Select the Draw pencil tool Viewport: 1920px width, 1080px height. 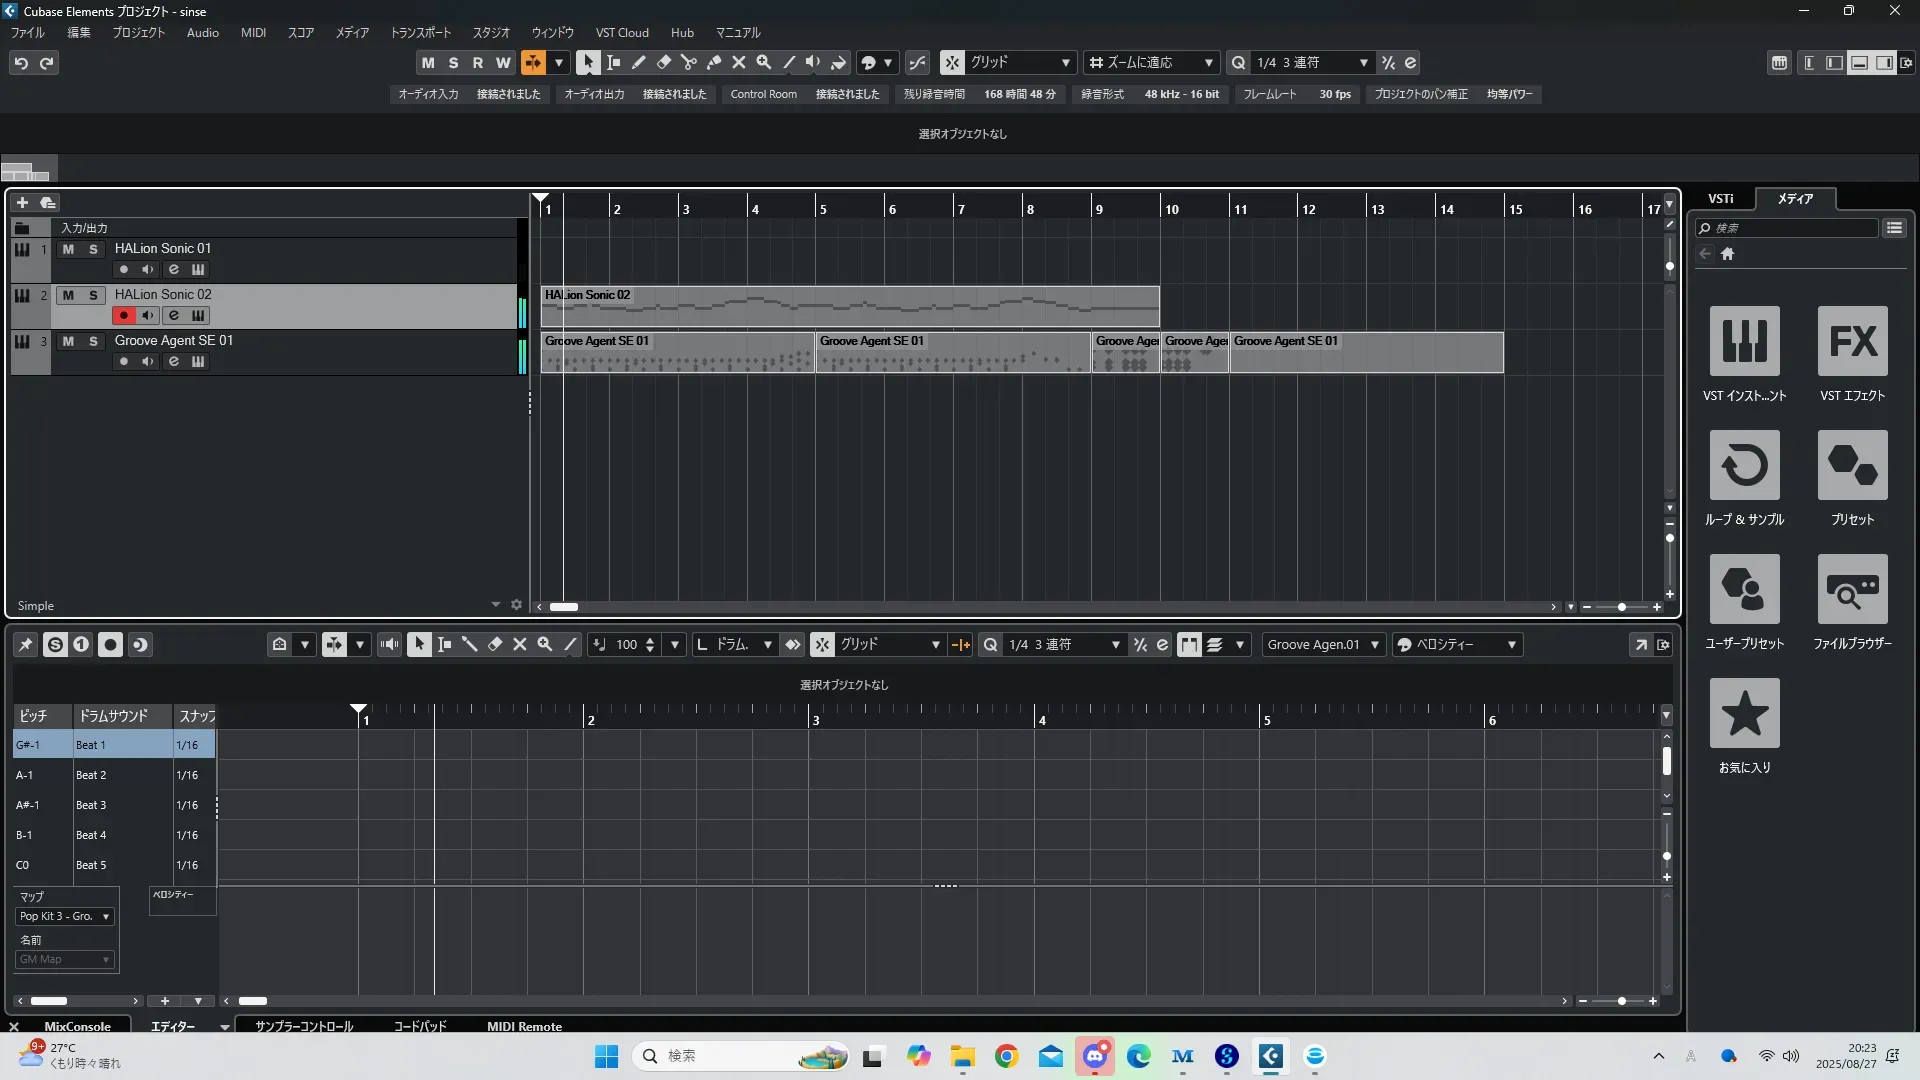[639, 63]
